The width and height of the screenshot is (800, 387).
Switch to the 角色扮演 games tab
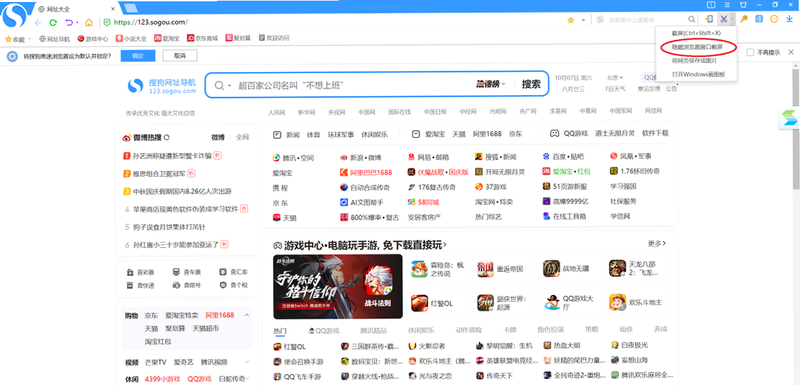coord(550,329)
